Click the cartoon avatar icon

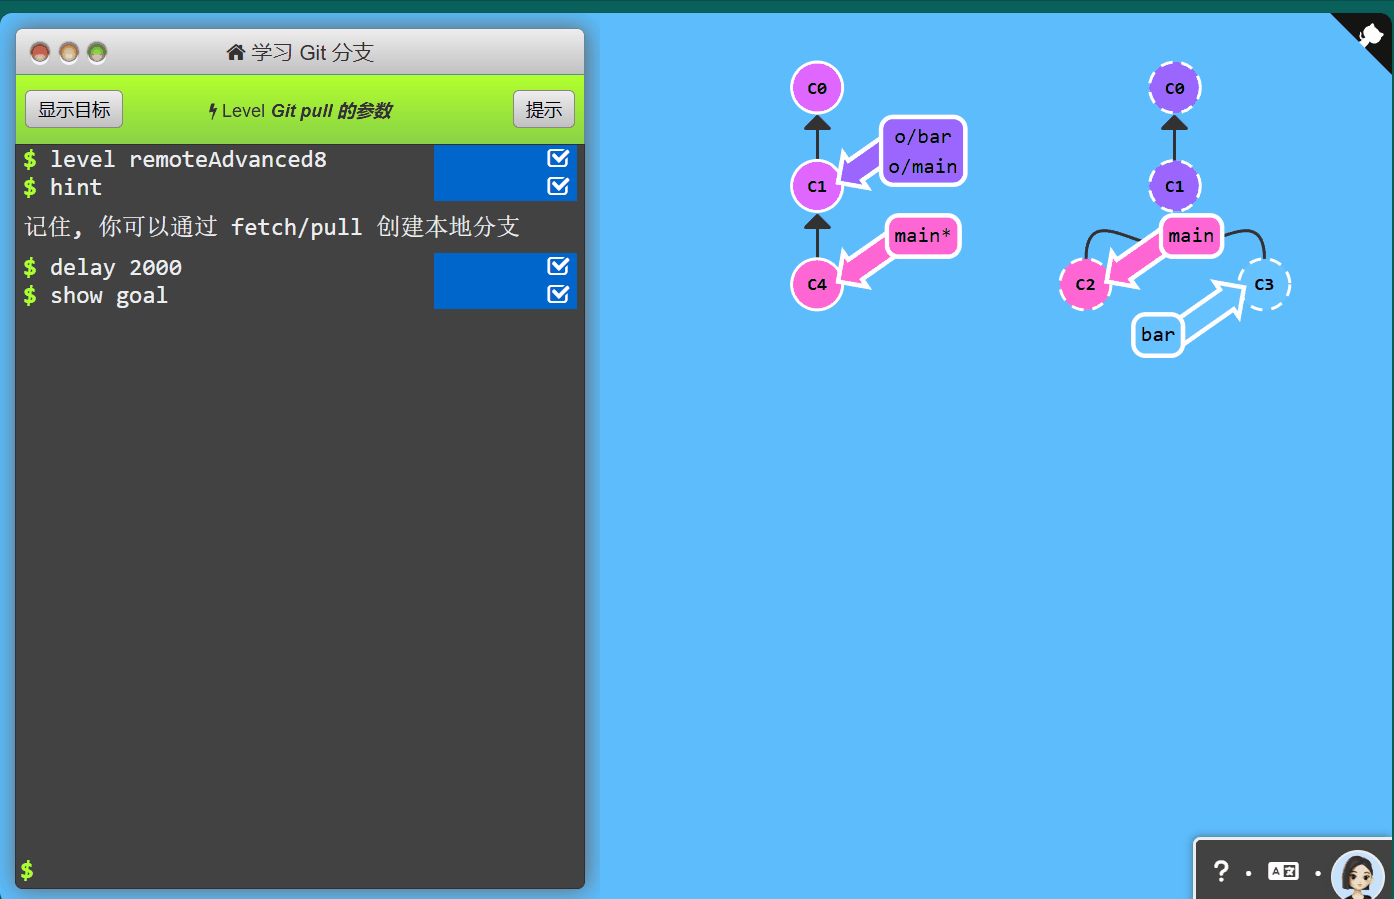[x=1357, y=875]
